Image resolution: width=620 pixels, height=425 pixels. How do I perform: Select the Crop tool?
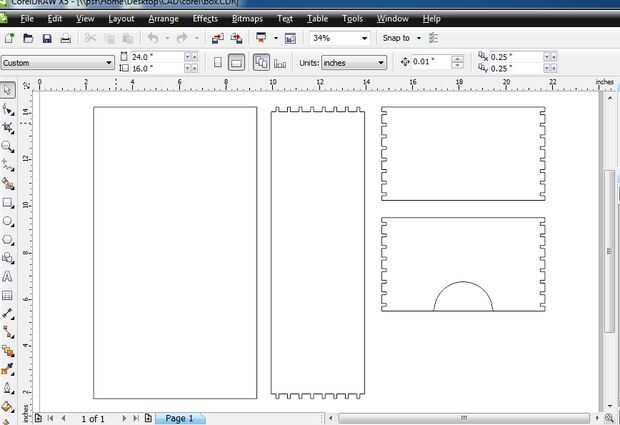tap(8, 128)
